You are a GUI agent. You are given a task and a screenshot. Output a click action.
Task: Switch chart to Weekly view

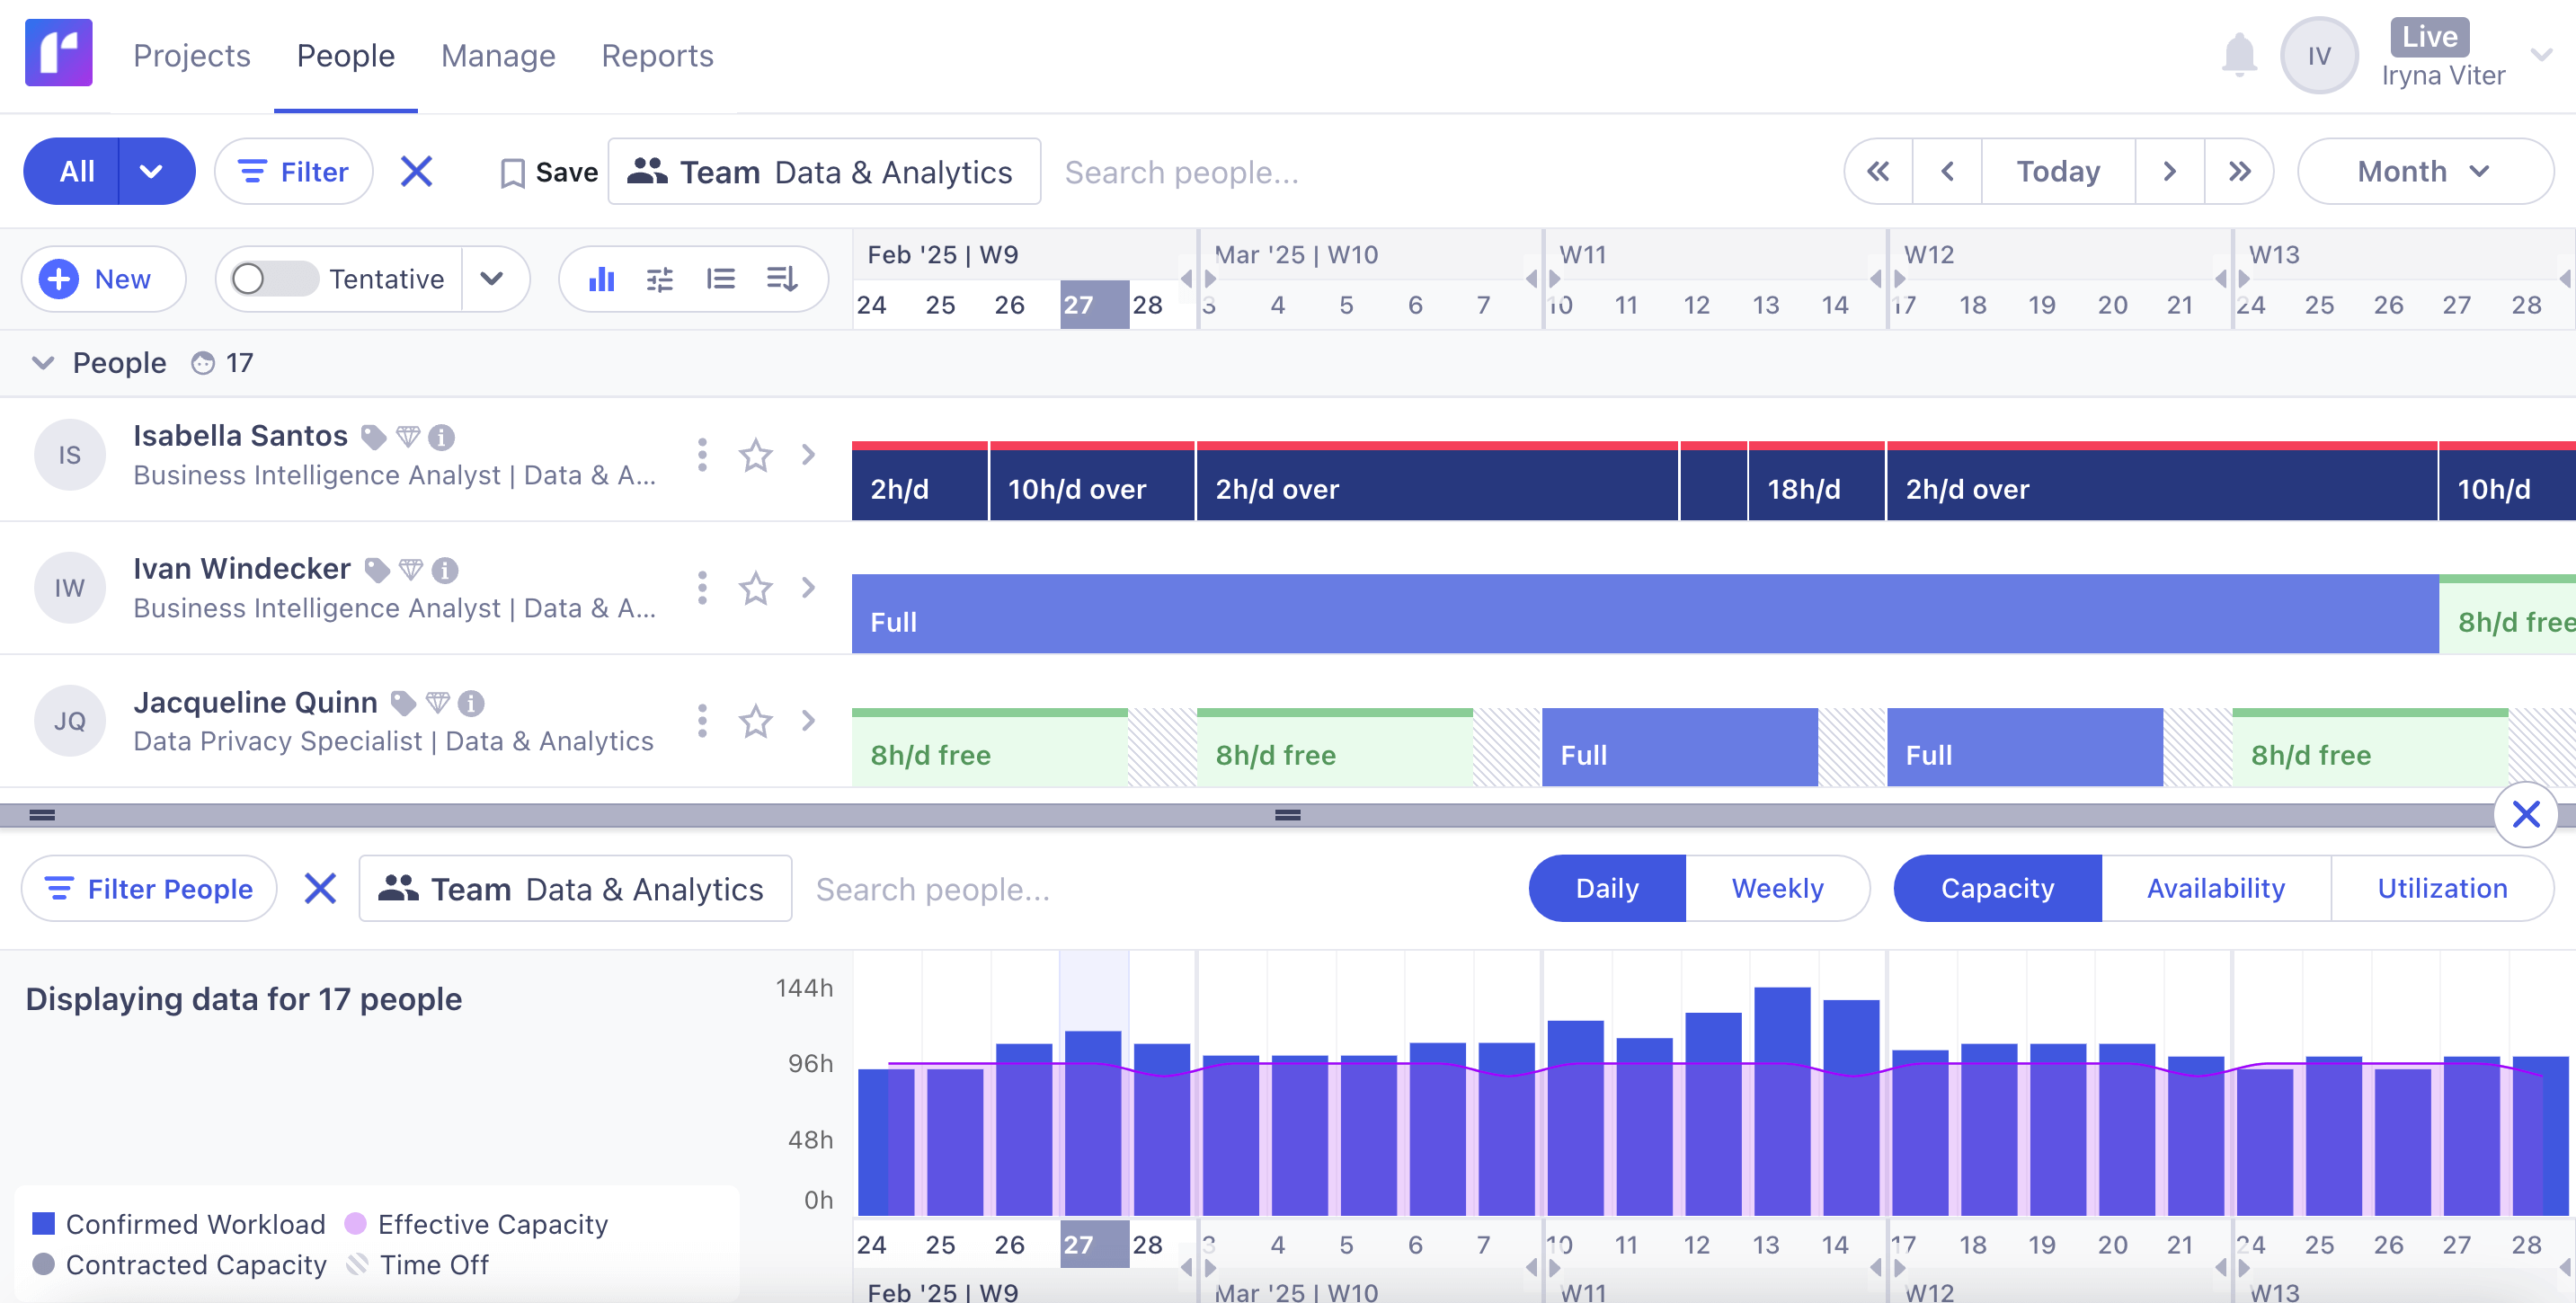1776,888
